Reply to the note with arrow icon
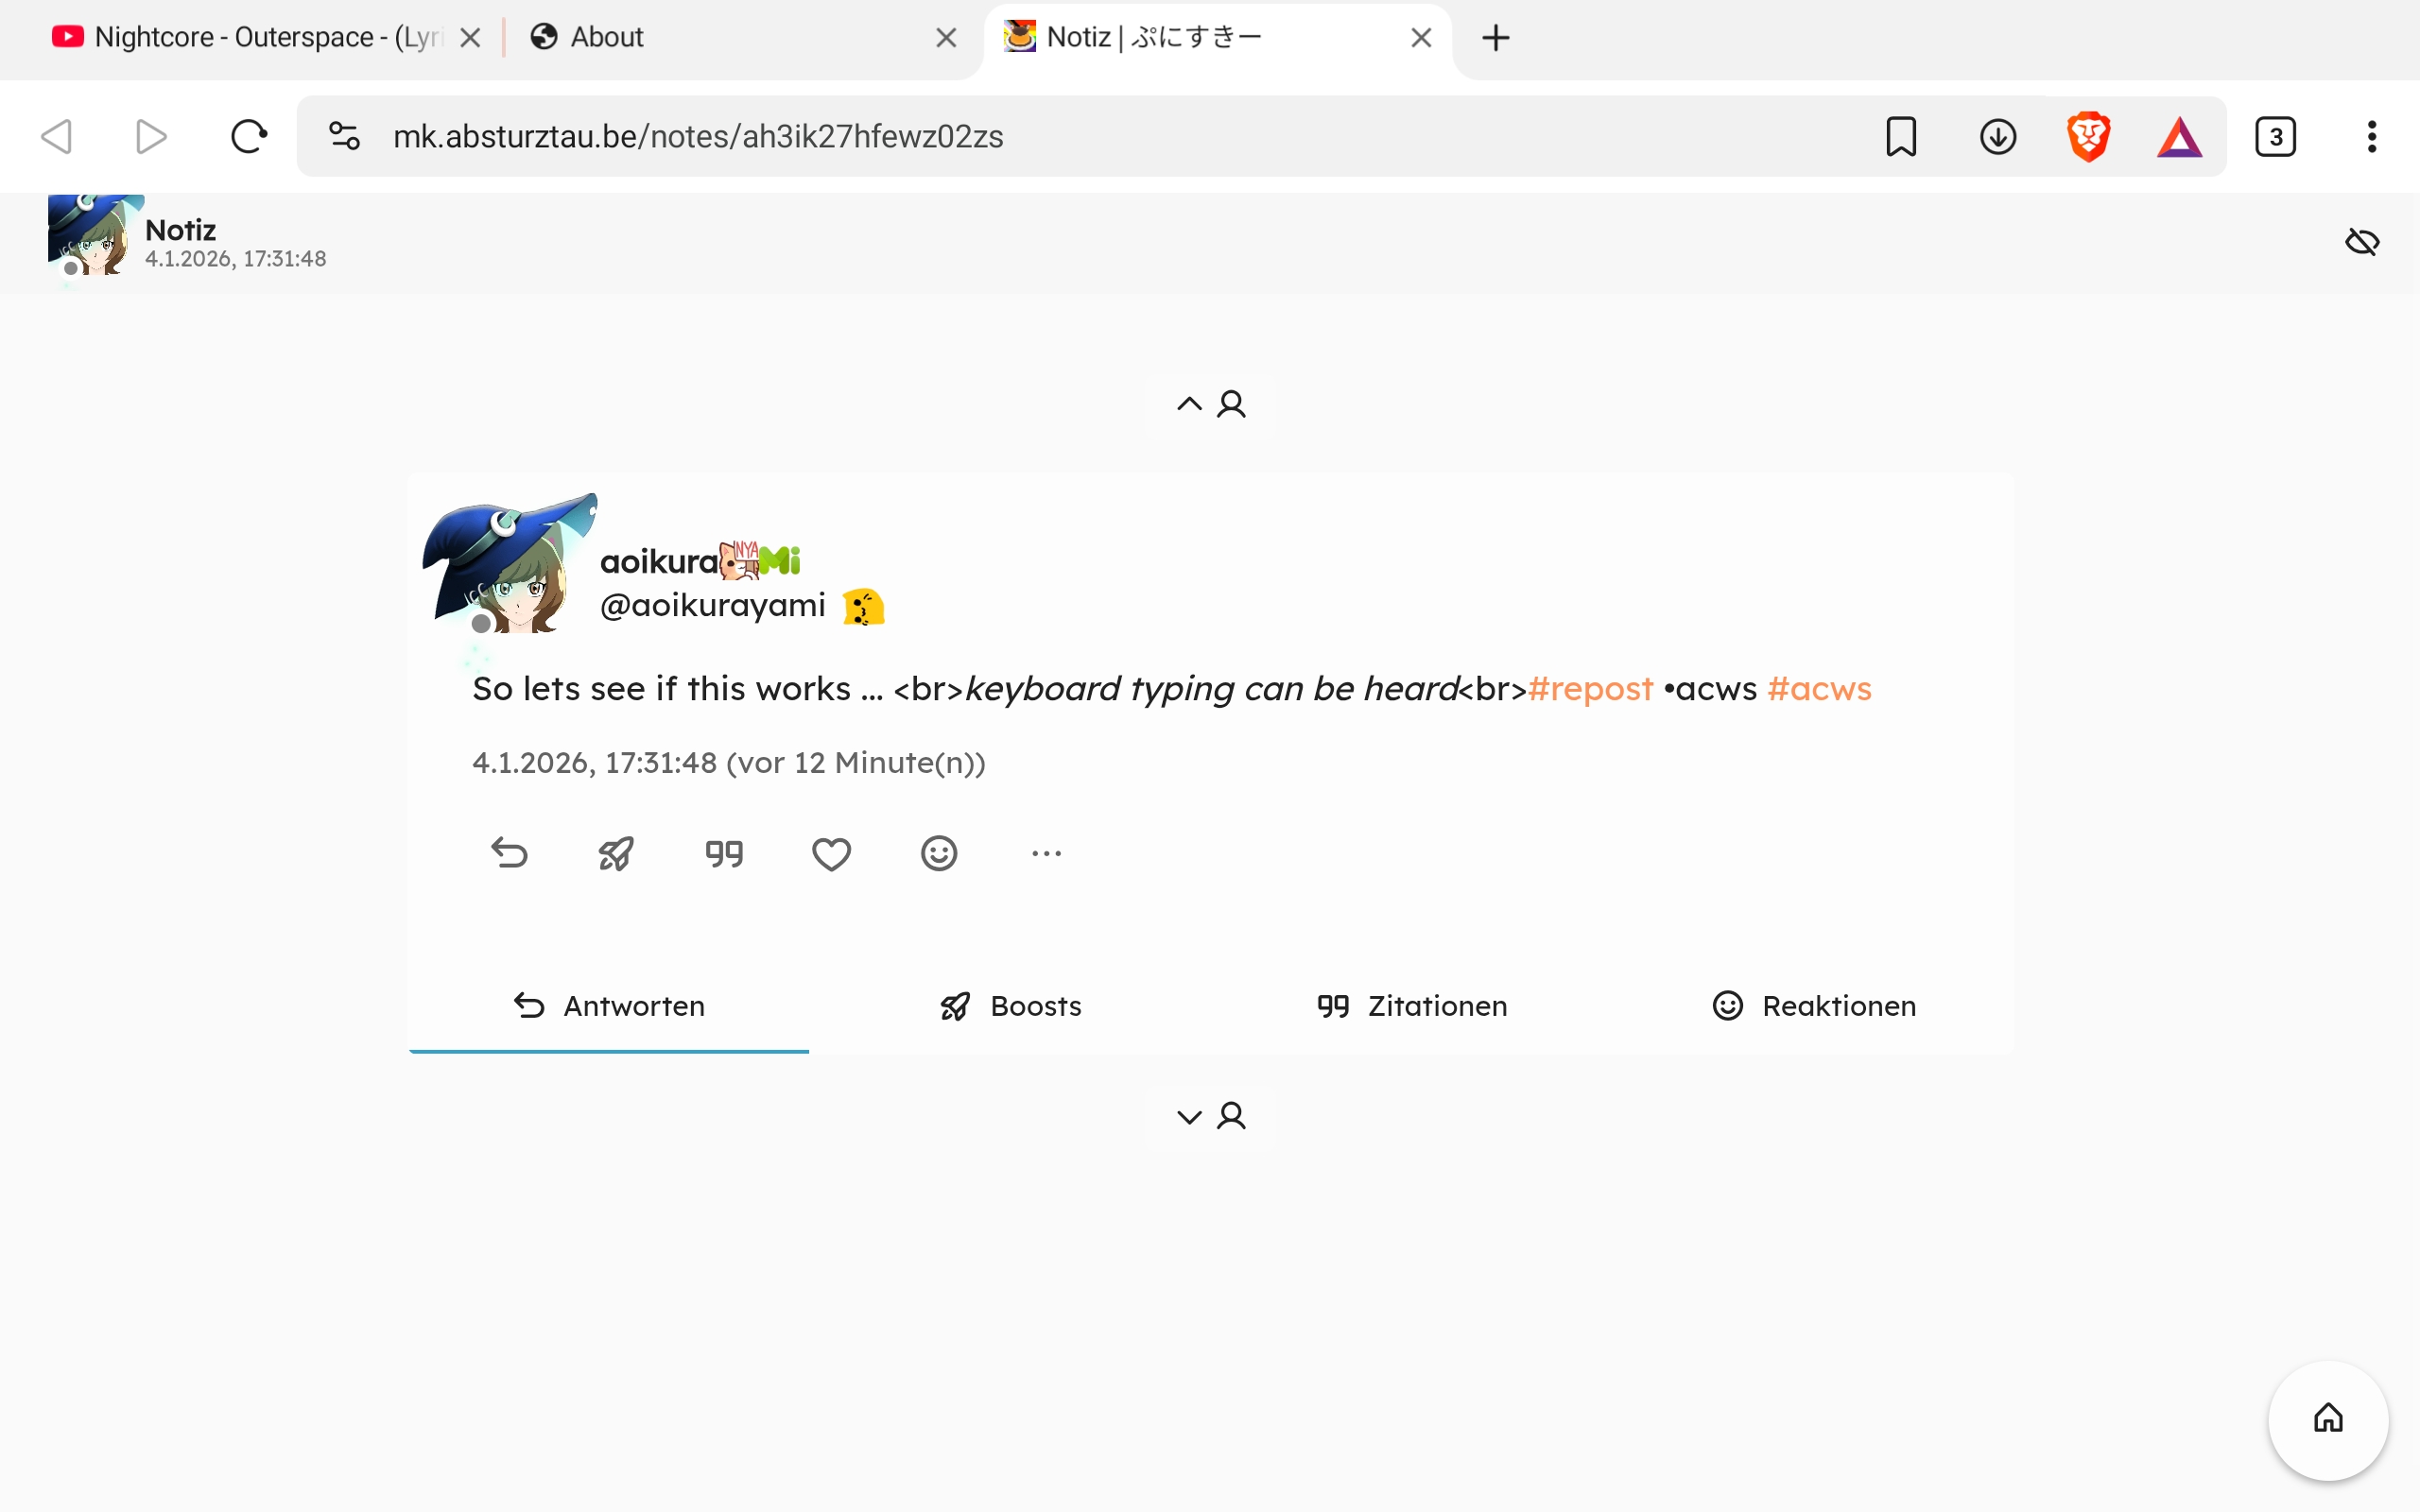This screenshot has height=1512, width=2420. click(509, 853)
